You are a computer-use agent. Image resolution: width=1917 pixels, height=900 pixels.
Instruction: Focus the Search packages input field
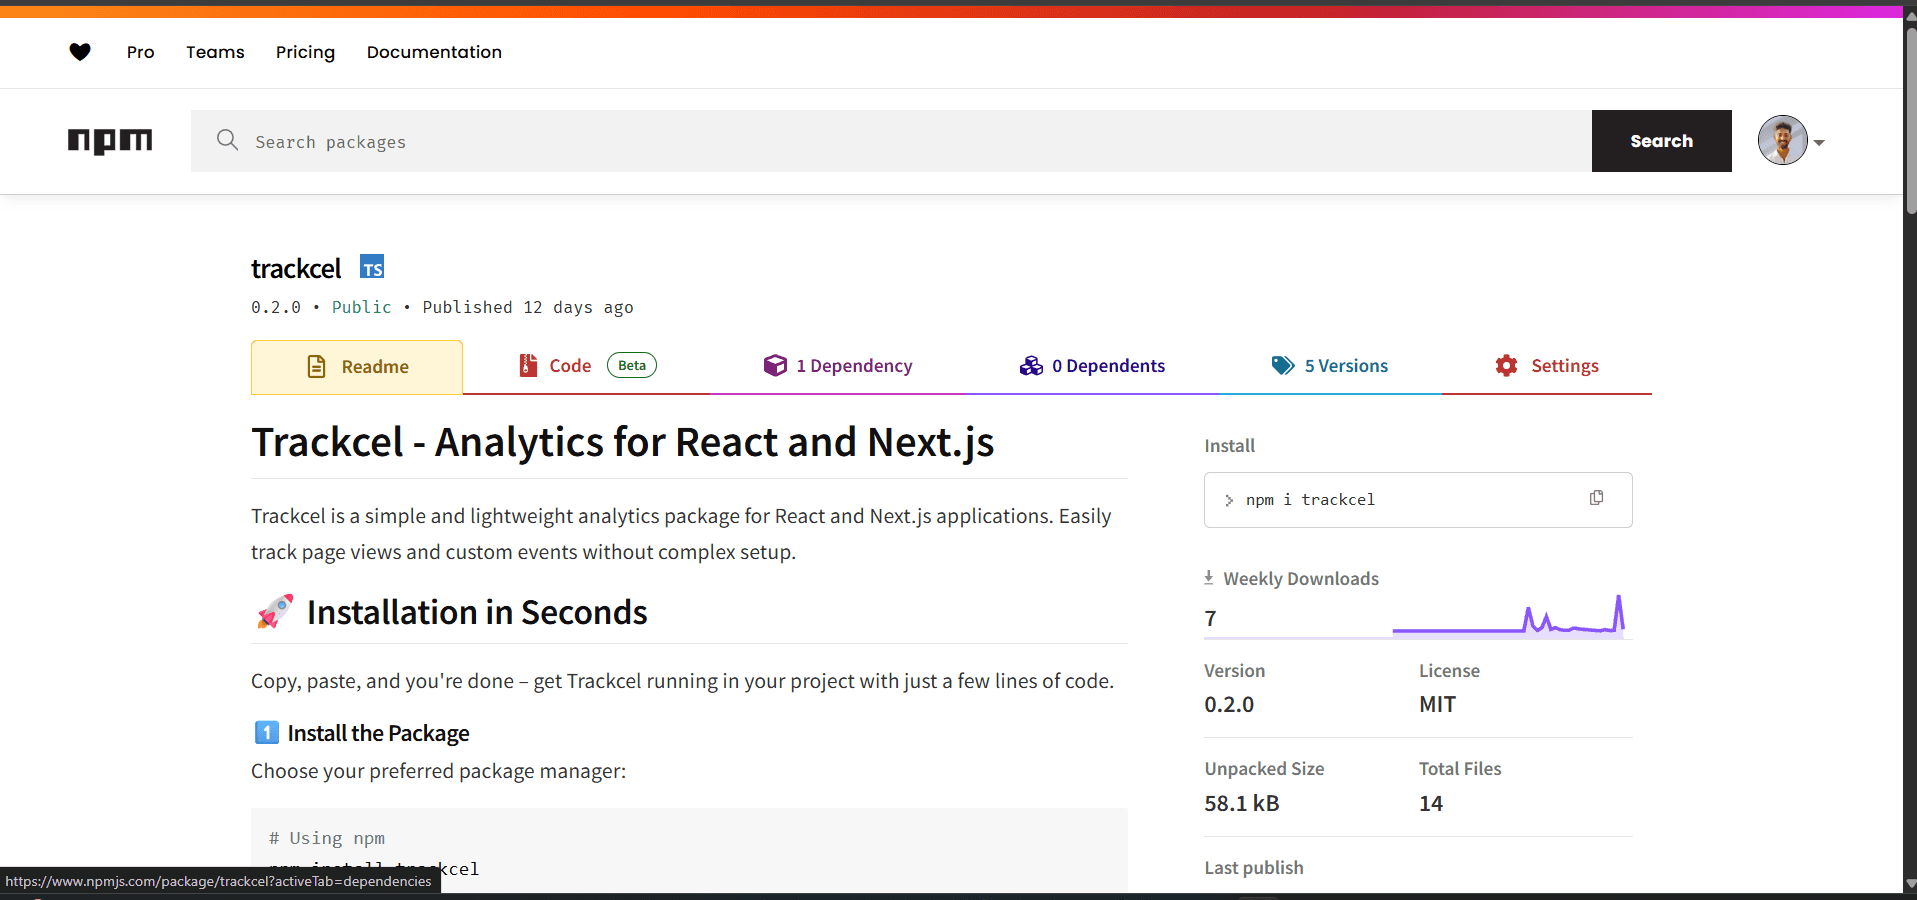tap(900, 142)
